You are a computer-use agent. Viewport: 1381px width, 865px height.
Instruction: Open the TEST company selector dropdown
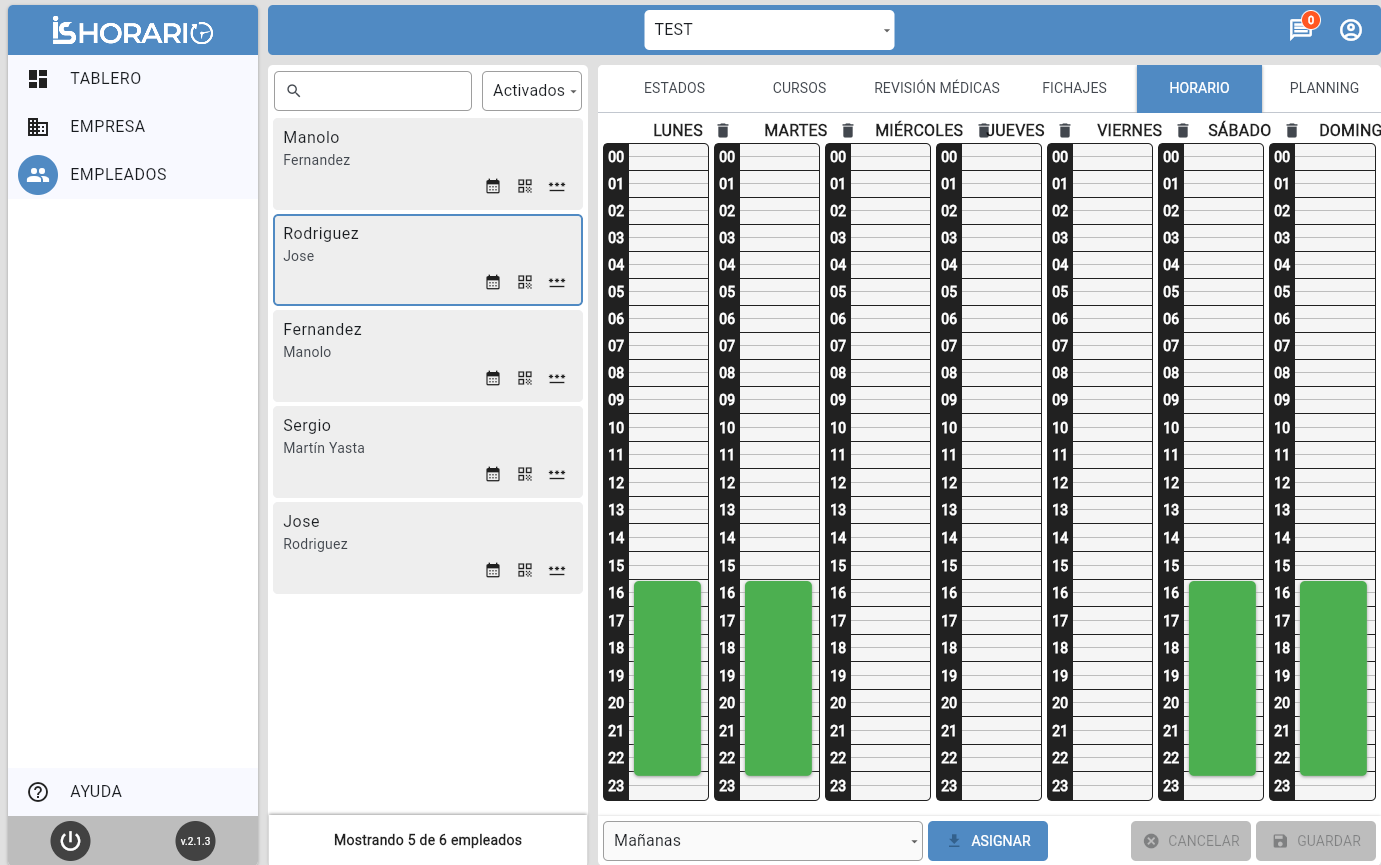click(769, 30)
